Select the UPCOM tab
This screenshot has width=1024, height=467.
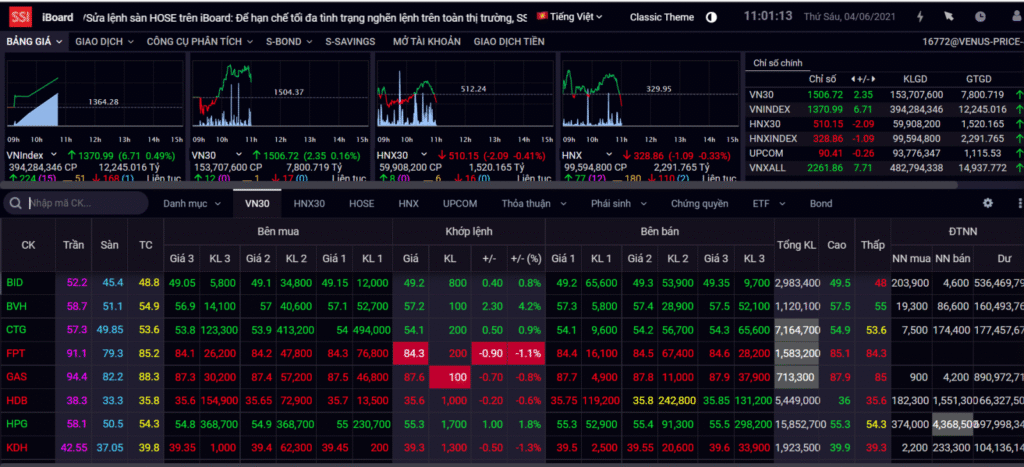point(460,203)
